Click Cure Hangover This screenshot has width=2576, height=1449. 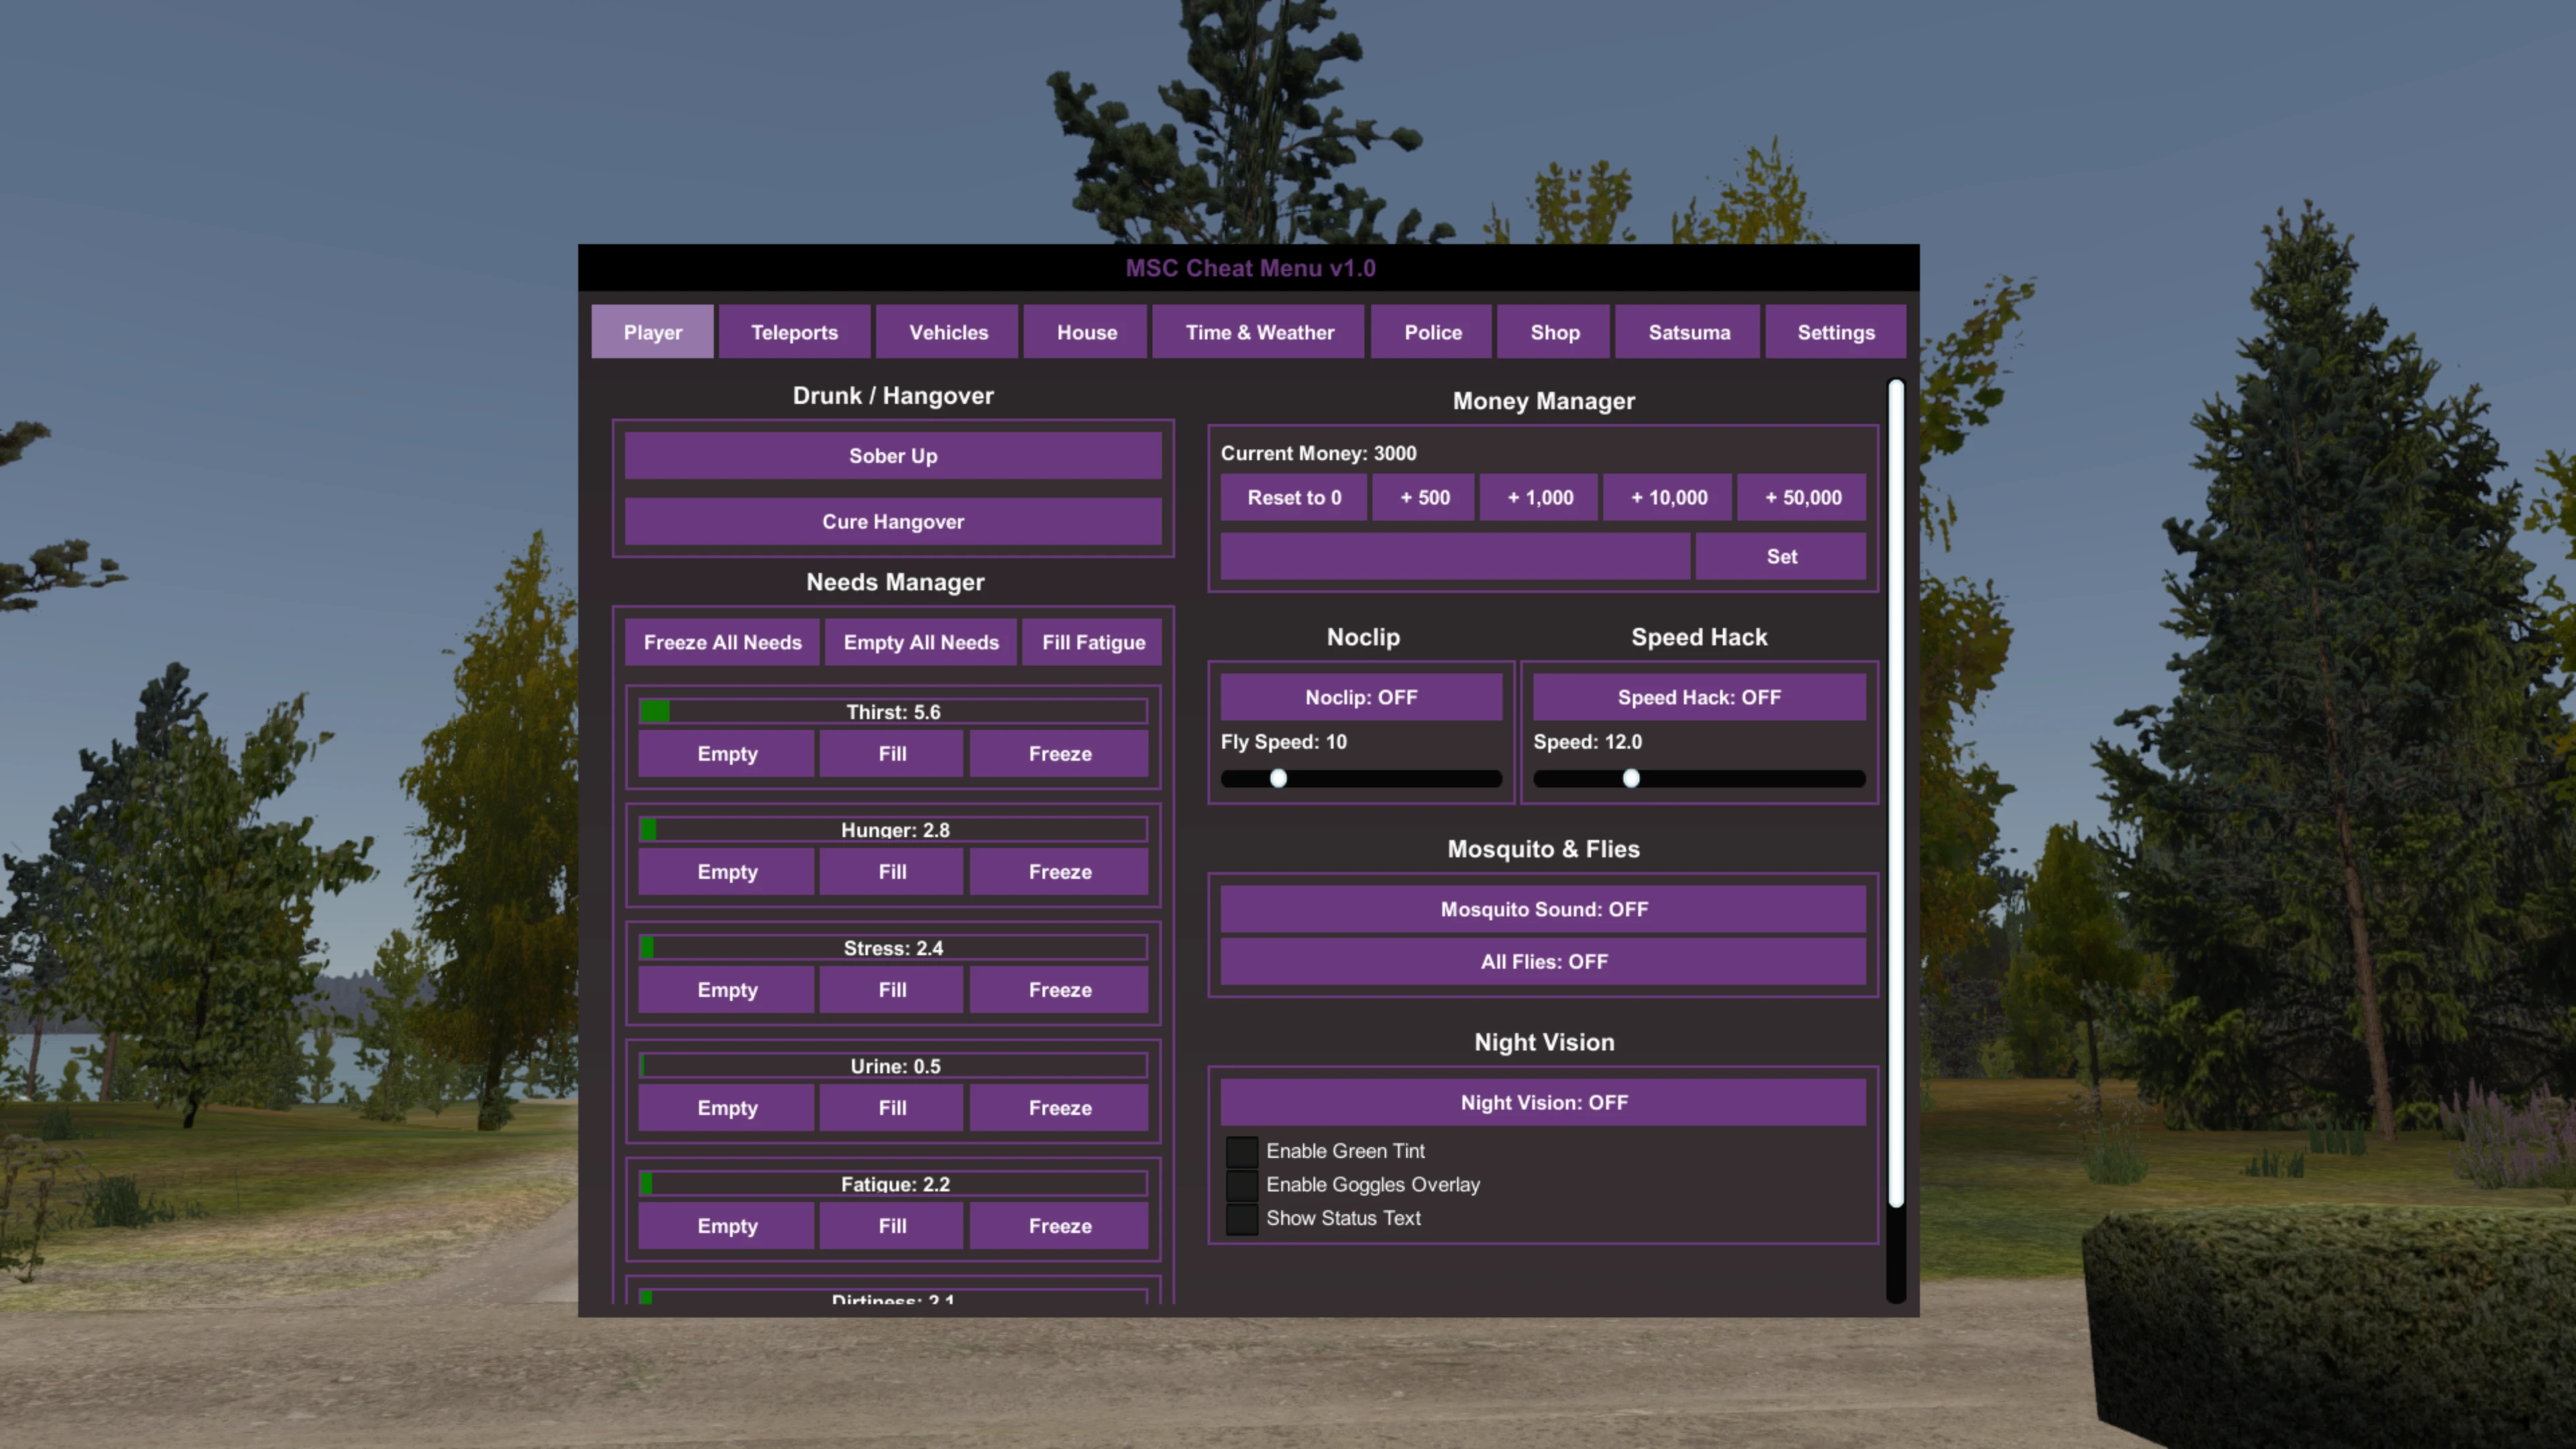[x=892, y=521]
